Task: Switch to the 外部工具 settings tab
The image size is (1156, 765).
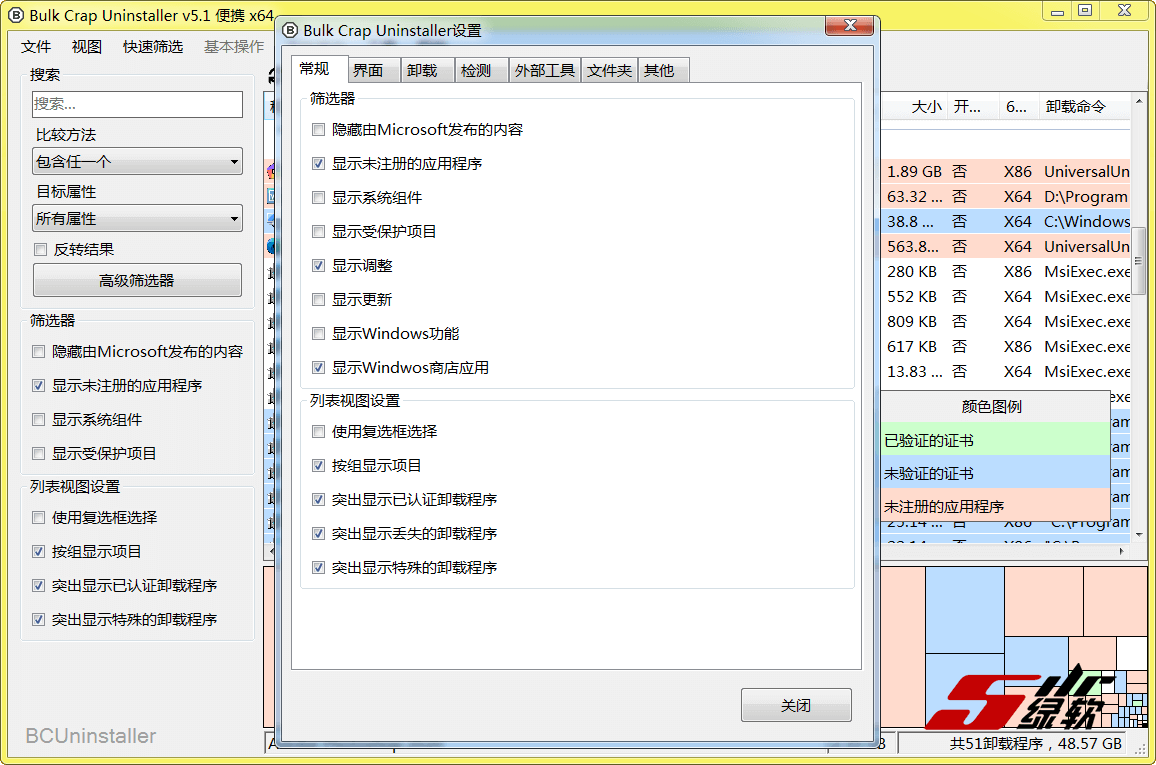Action: 544,70
